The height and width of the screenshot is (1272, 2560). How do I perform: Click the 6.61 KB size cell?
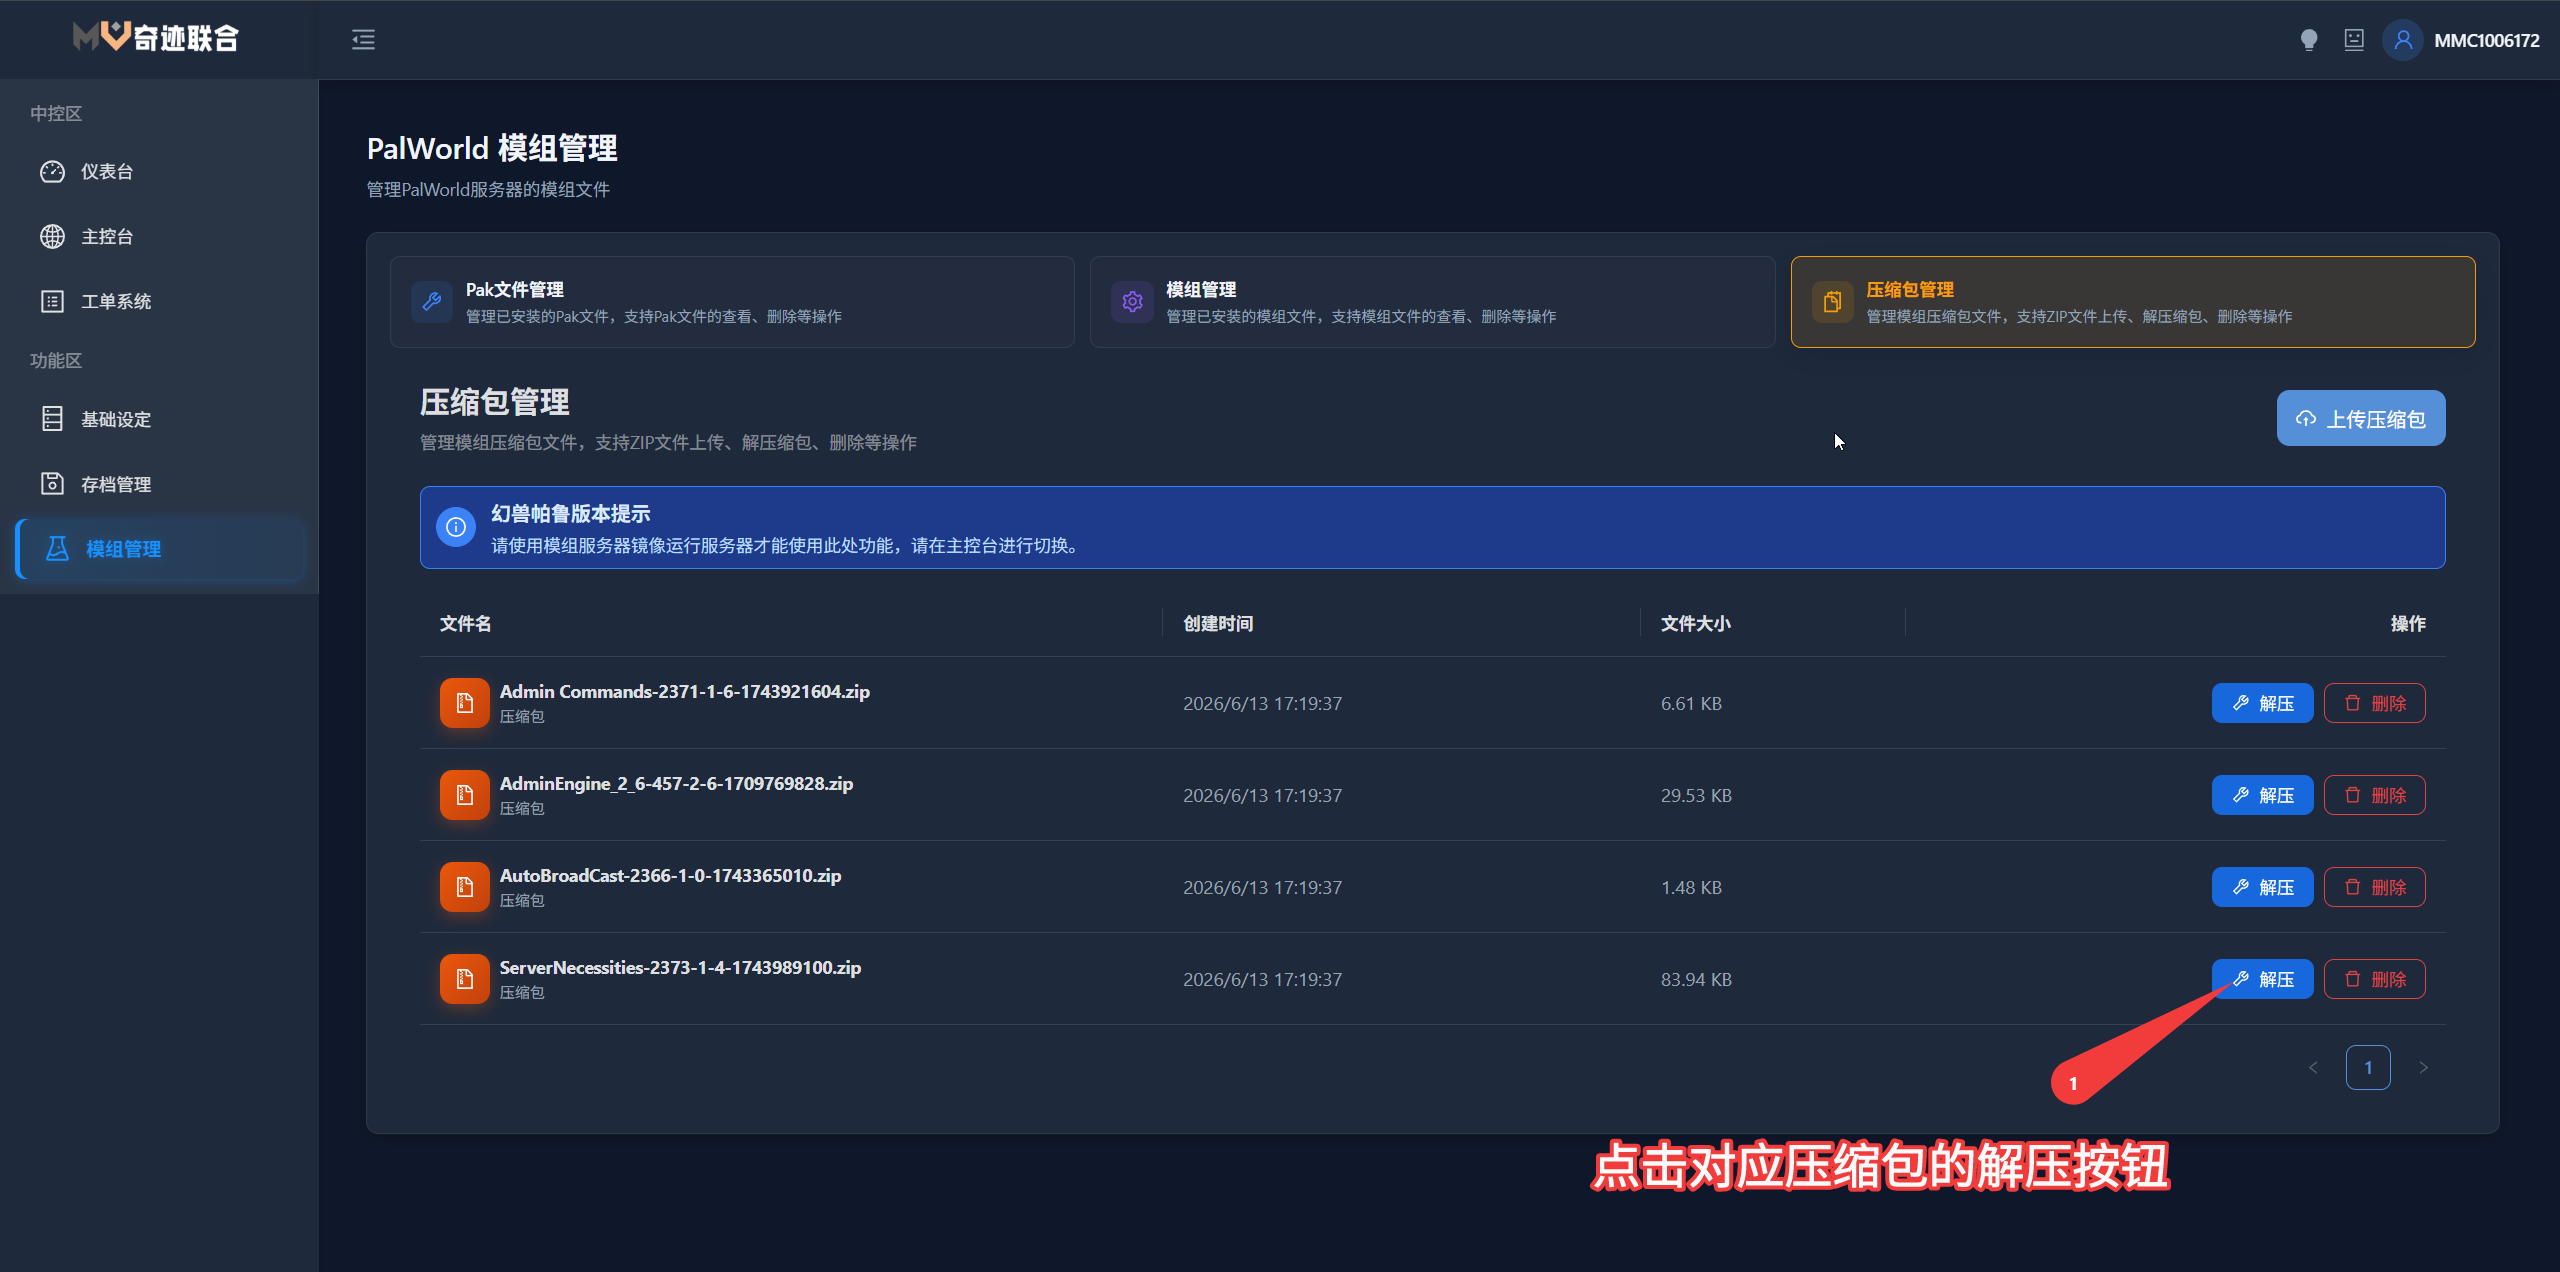(x=1691, y=704)
